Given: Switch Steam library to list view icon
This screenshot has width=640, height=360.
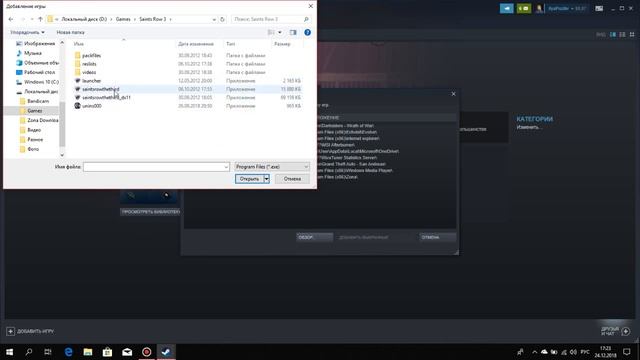Looking at the screenshot, I should coord(622,35).
